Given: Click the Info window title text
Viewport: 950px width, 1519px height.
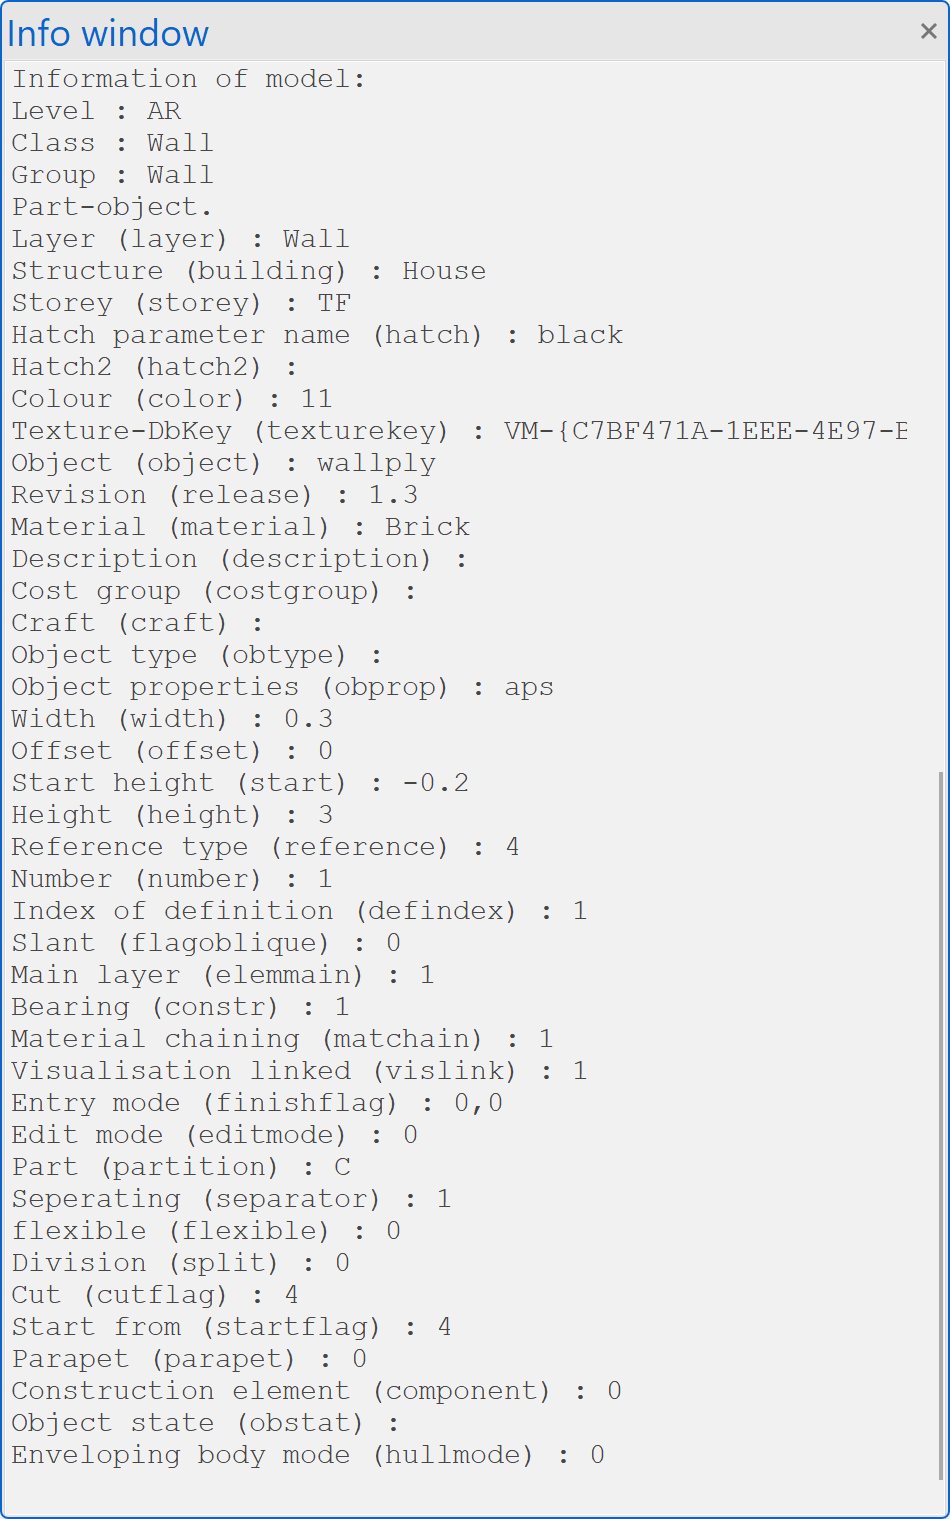Looking at the screenshot, I should point(108,34).
